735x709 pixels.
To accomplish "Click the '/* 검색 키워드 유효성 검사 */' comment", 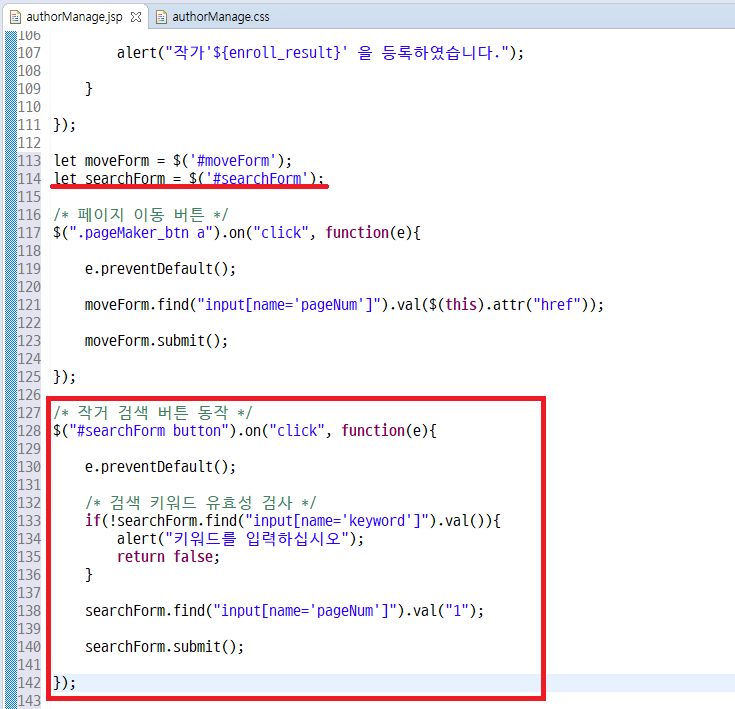I will (201, 503).
